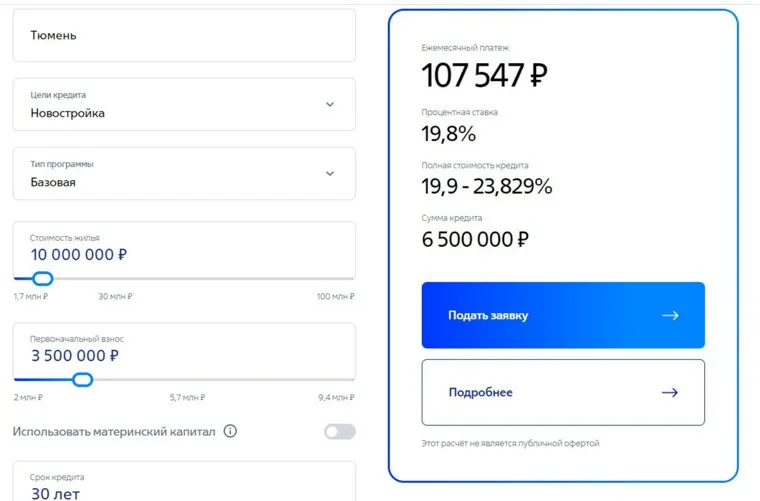Expand the Цели кредита dropdown chevron

click(331, 104)
